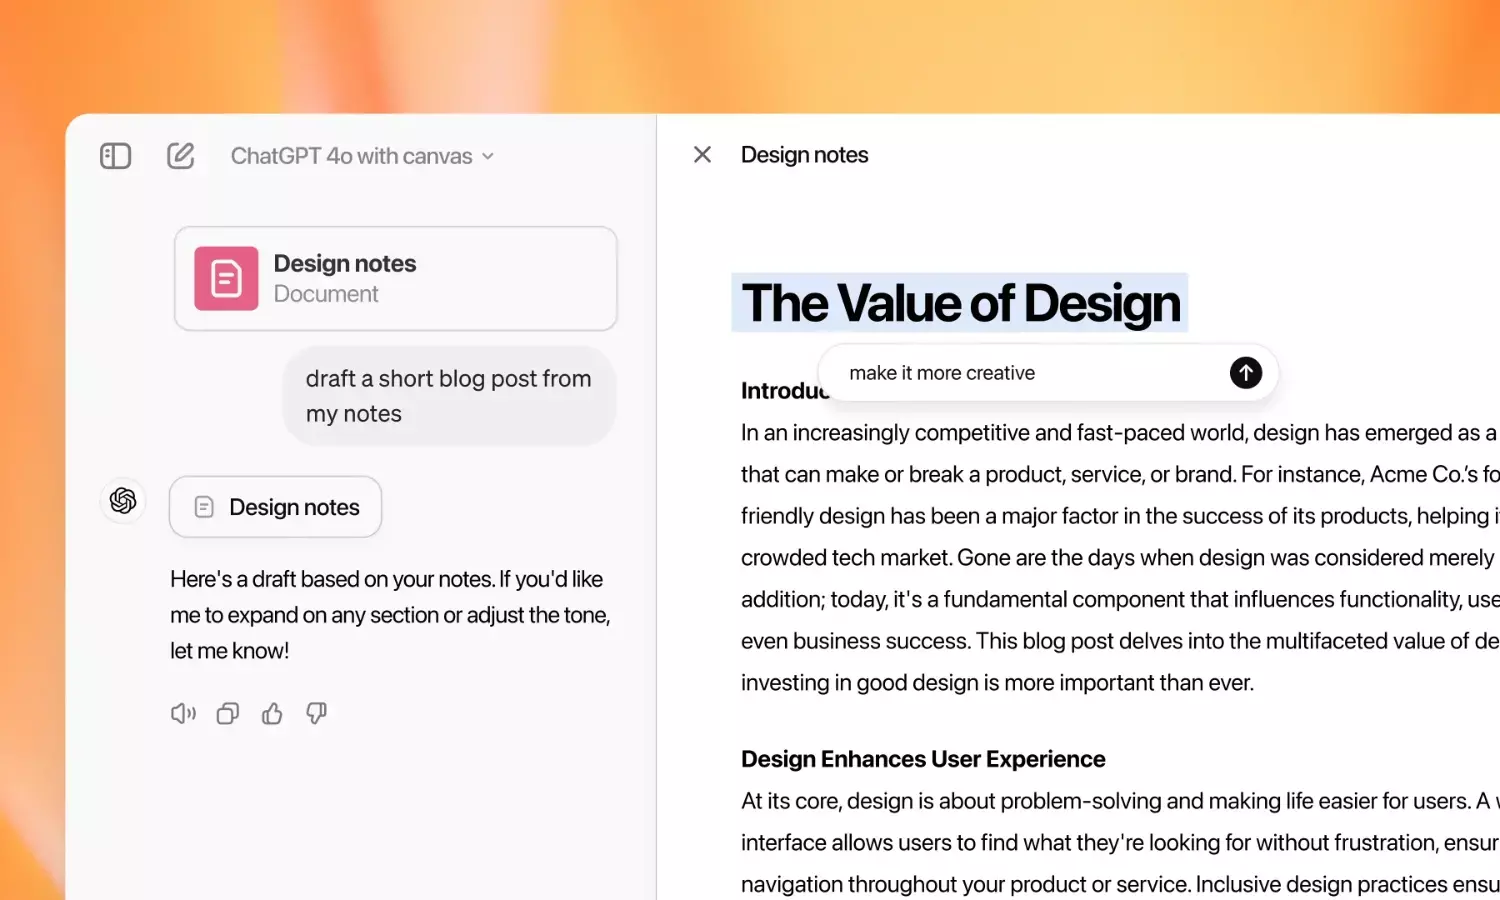Viewport: 1500px width, 900px height.
Task: Click the small document icon in chip
Action: (x=204, y=507)
